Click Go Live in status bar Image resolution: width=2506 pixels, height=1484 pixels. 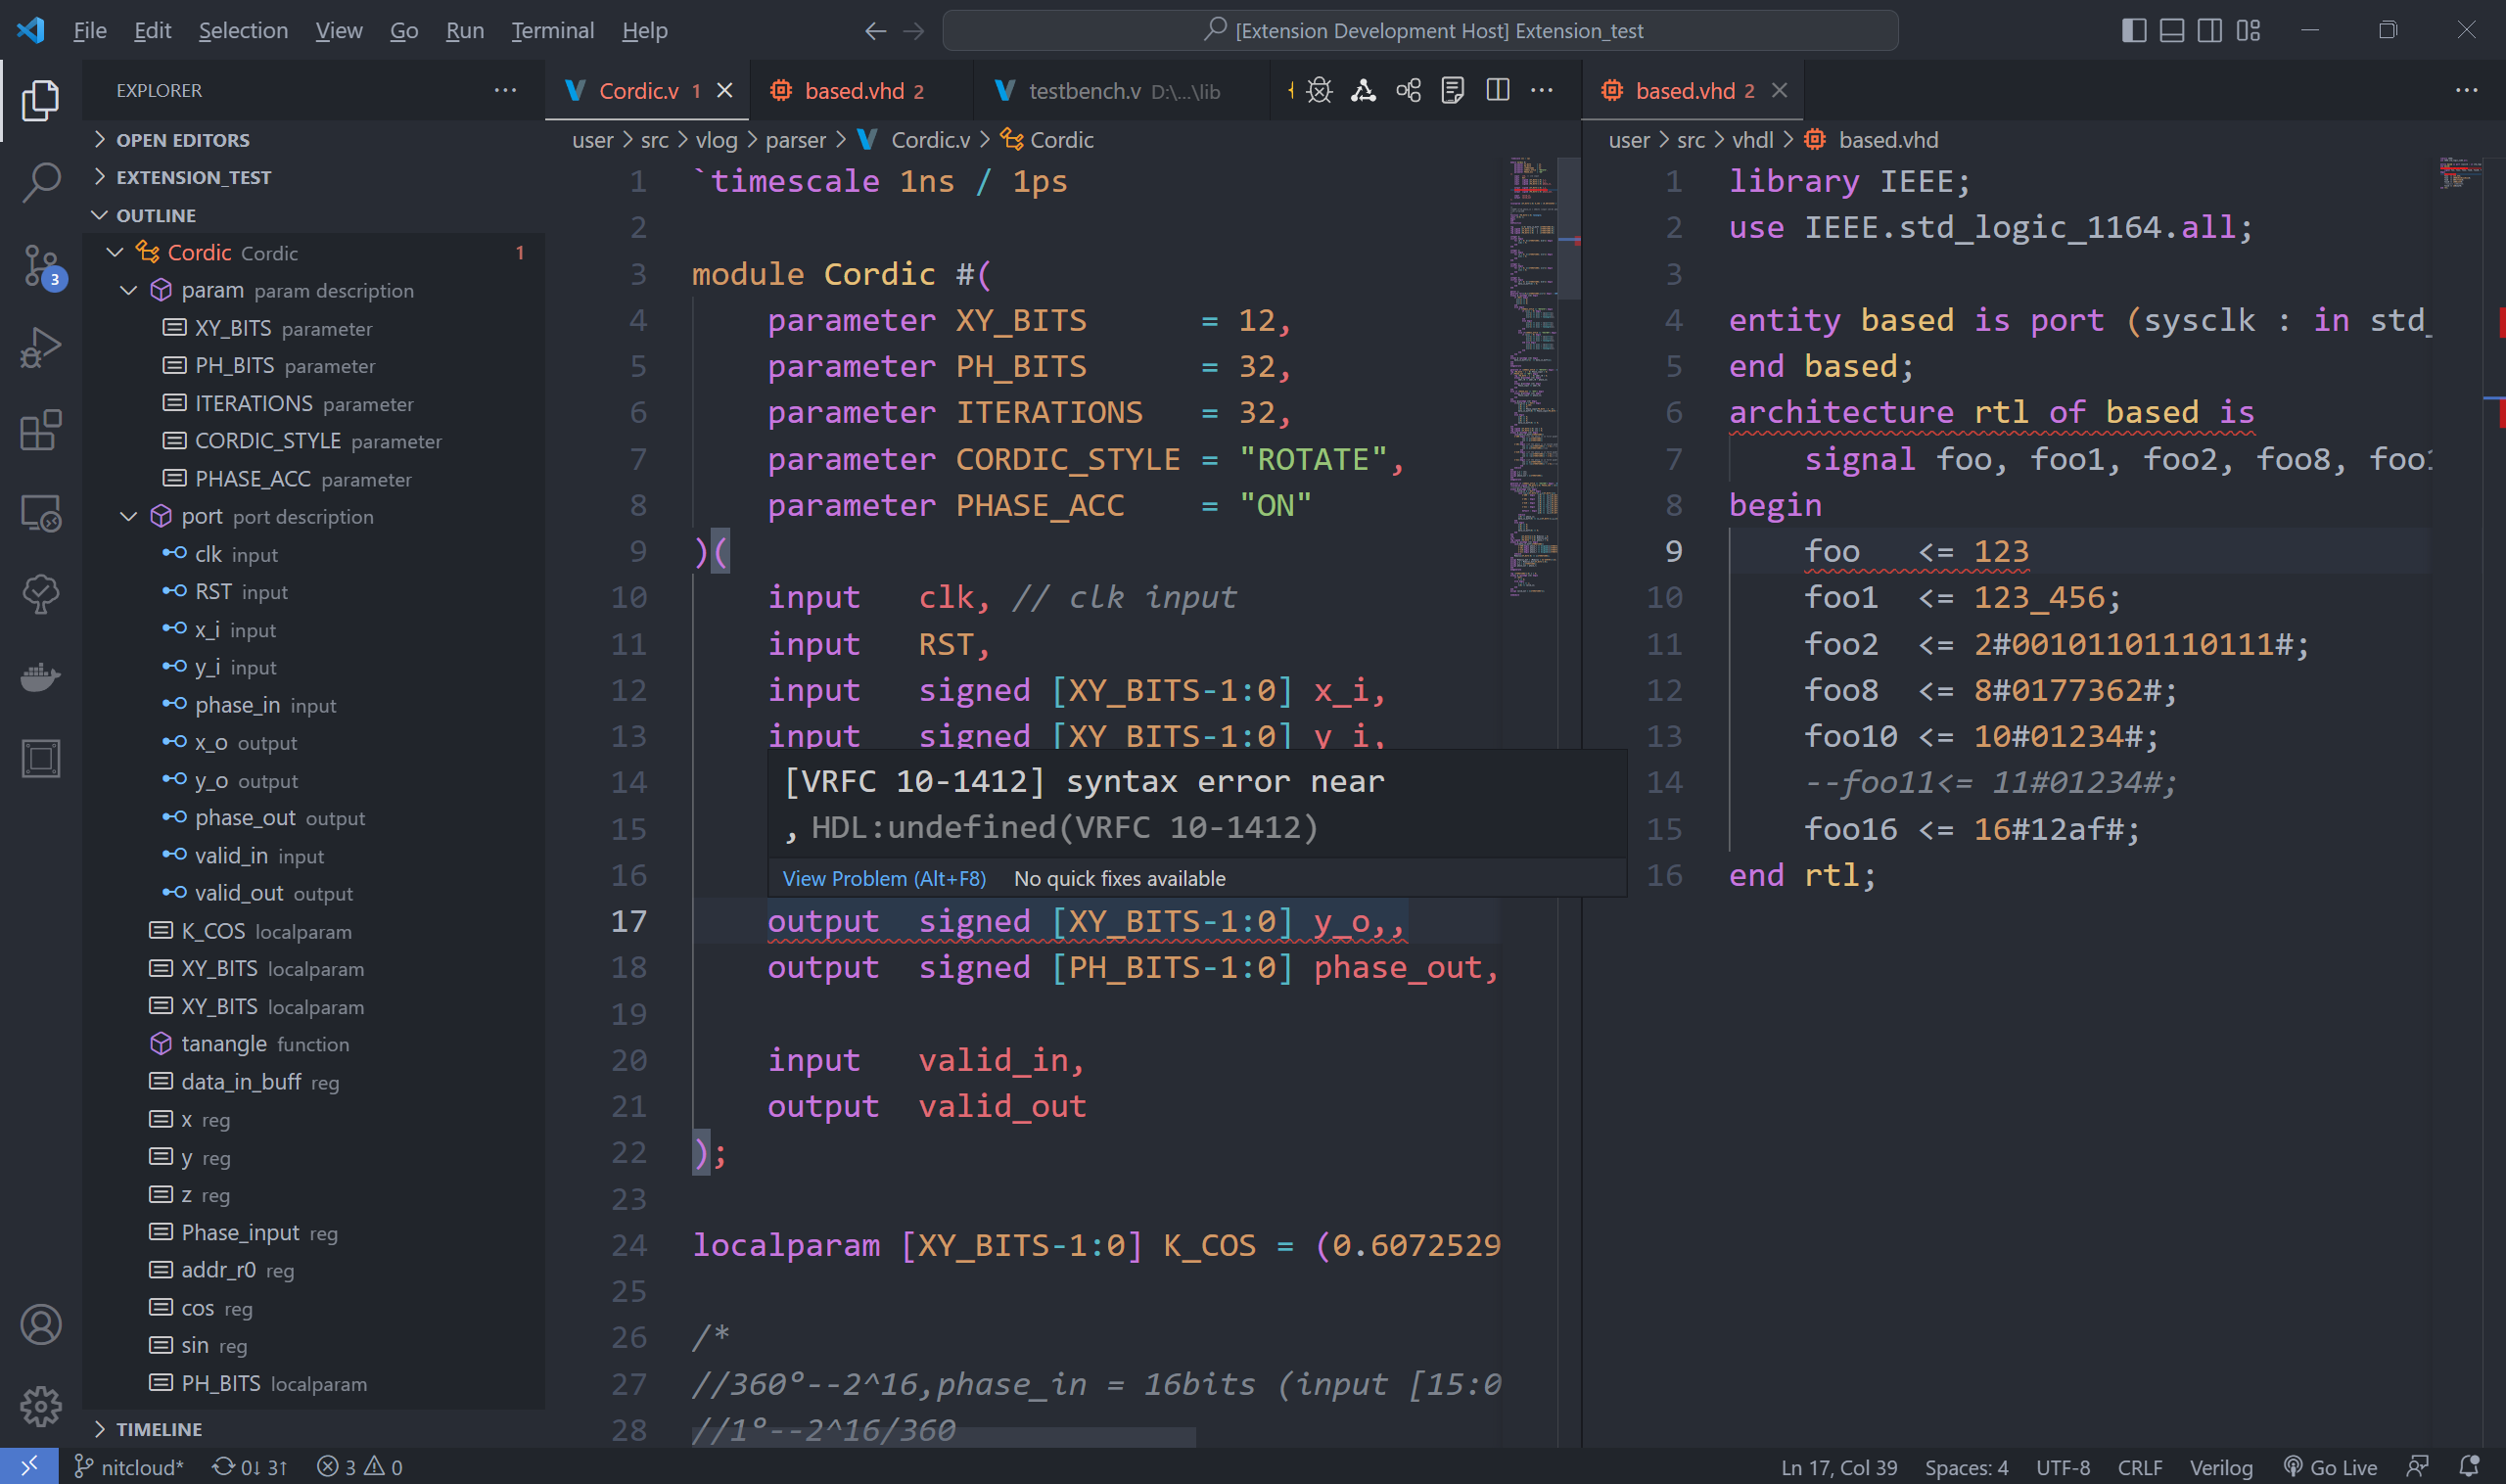click(2331, 1467)
